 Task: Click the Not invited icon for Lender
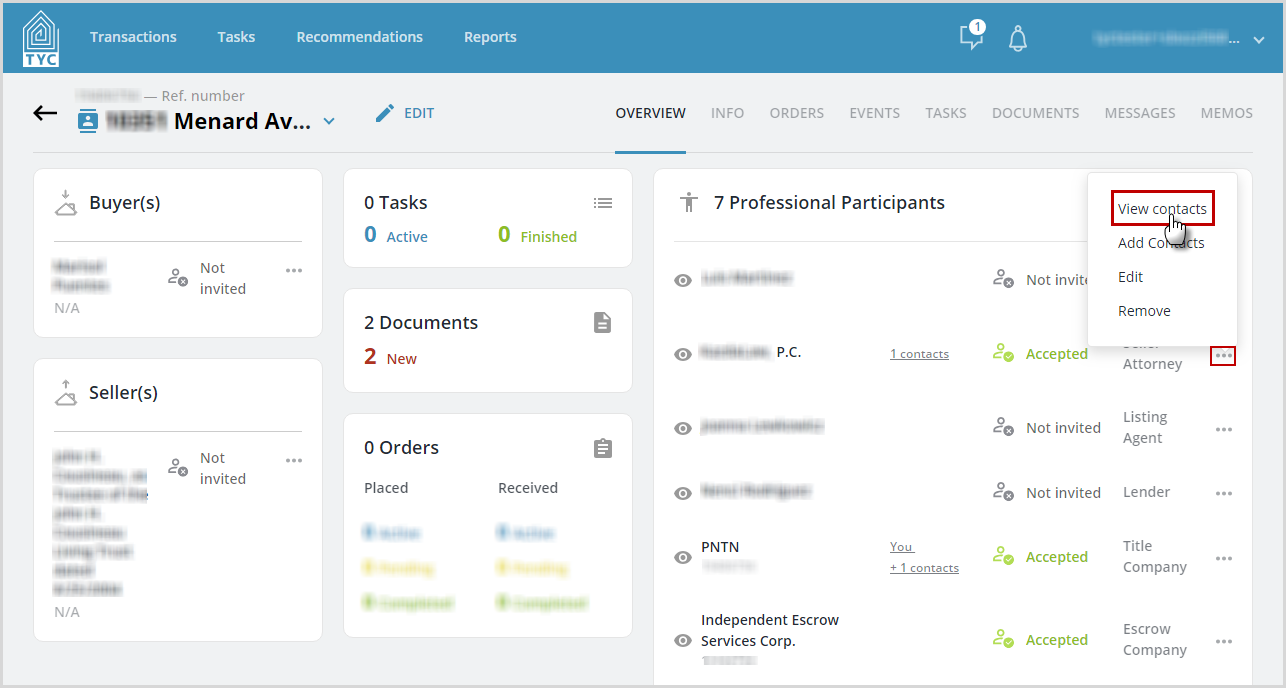point(1003,491)
